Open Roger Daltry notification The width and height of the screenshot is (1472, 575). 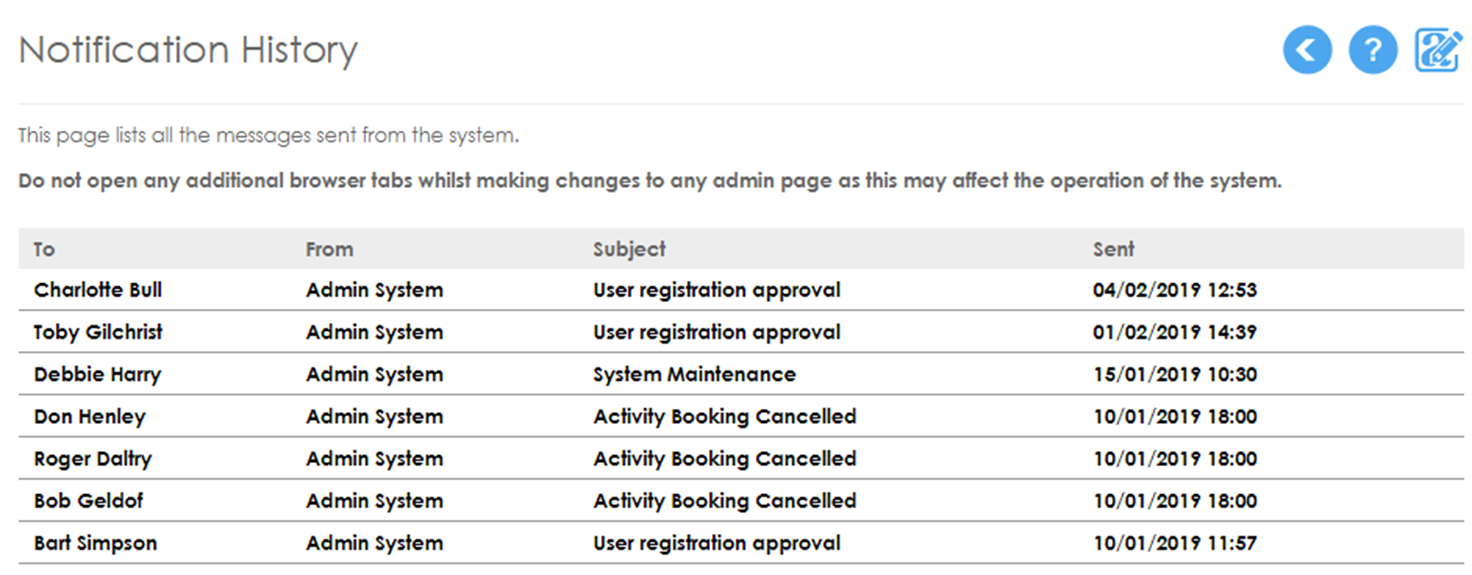pyautogui.click(x=741, y=458)
